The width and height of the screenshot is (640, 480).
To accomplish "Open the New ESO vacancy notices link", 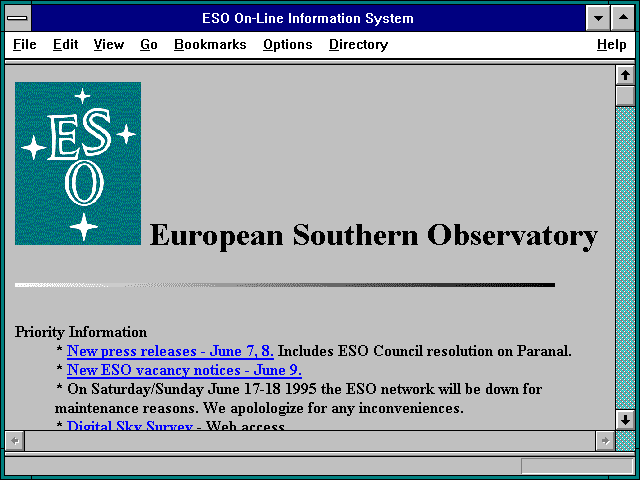I will [184, 370].
